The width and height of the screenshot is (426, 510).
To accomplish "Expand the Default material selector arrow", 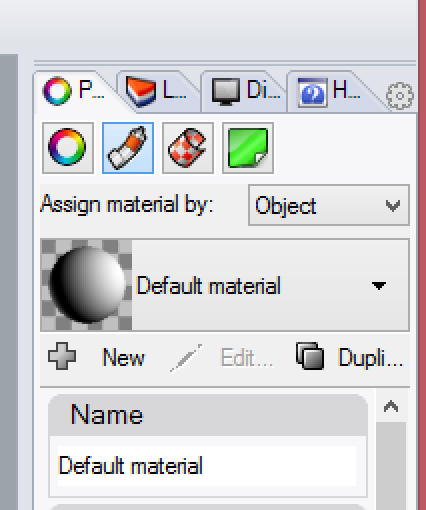I will click(x=379, y=286).
